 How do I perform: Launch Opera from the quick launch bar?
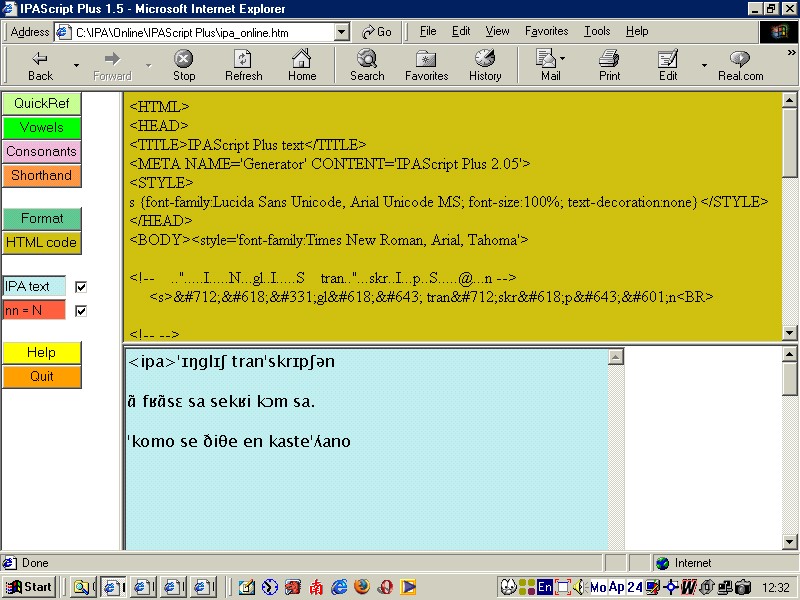coord(385,587)
